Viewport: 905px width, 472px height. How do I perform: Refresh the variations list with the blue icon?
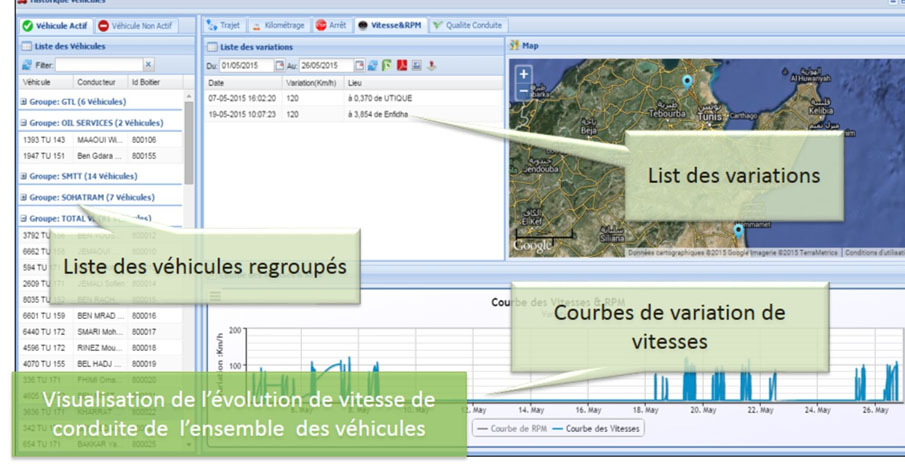tap(371, 66)
